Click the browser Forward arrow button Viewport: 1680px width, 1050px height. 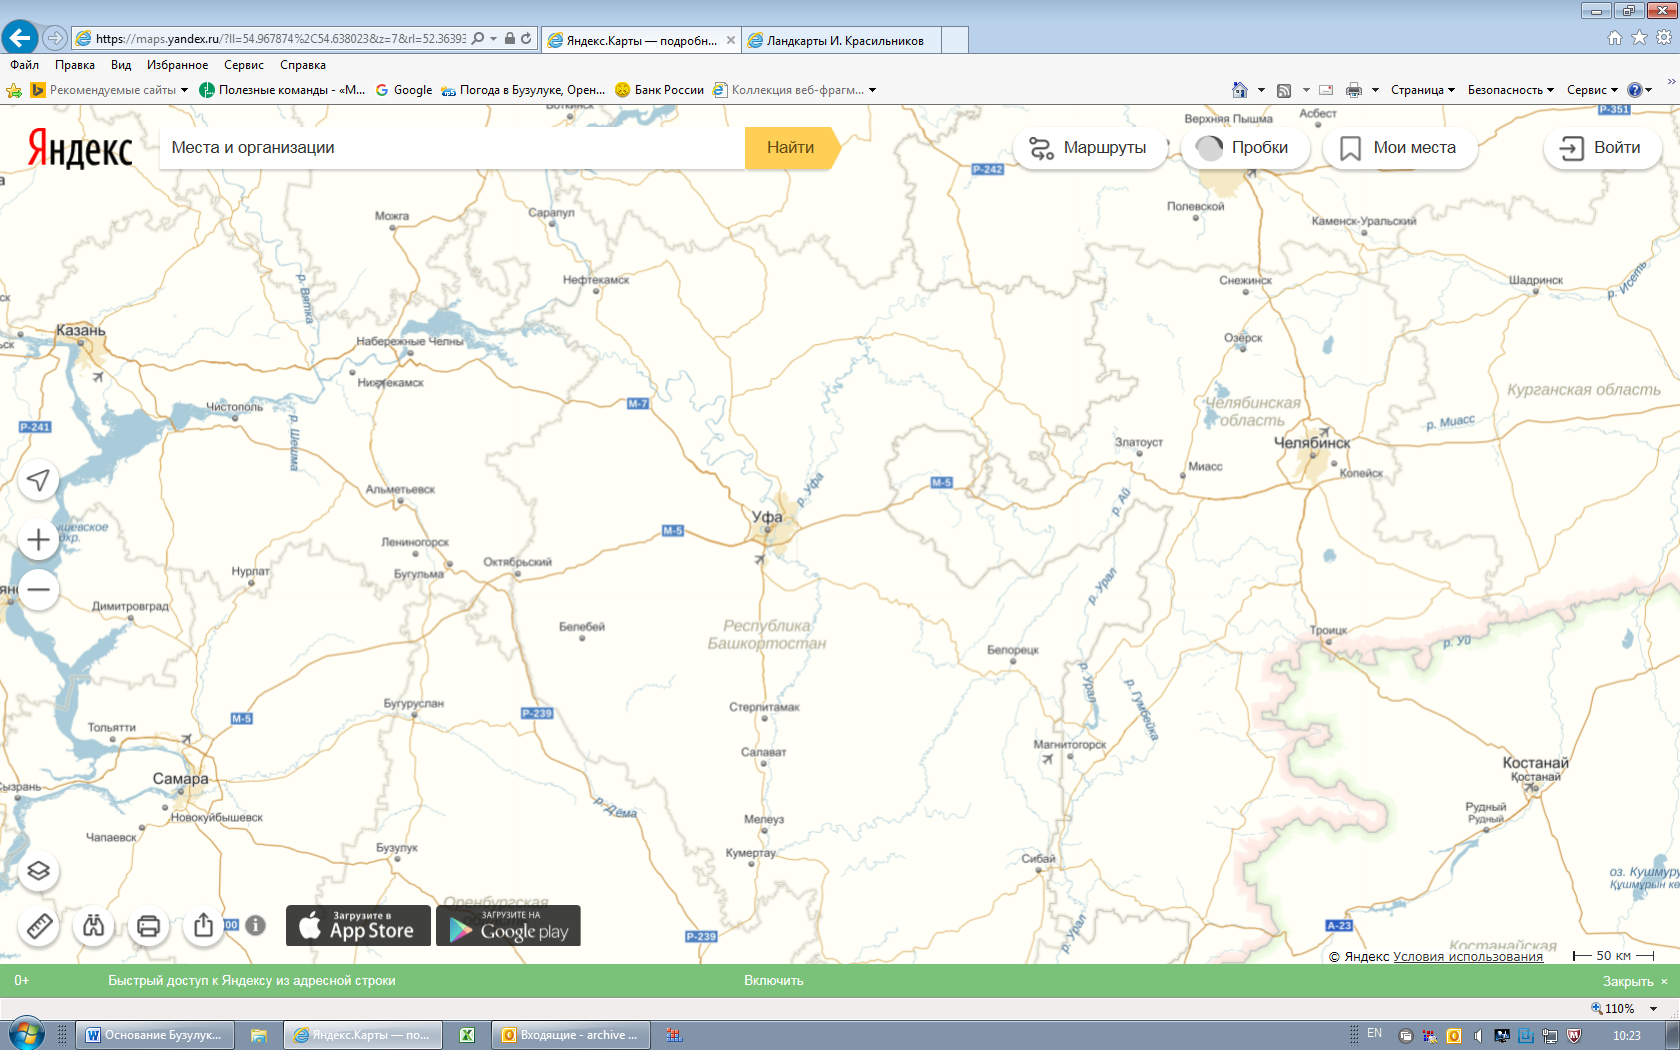55,38
